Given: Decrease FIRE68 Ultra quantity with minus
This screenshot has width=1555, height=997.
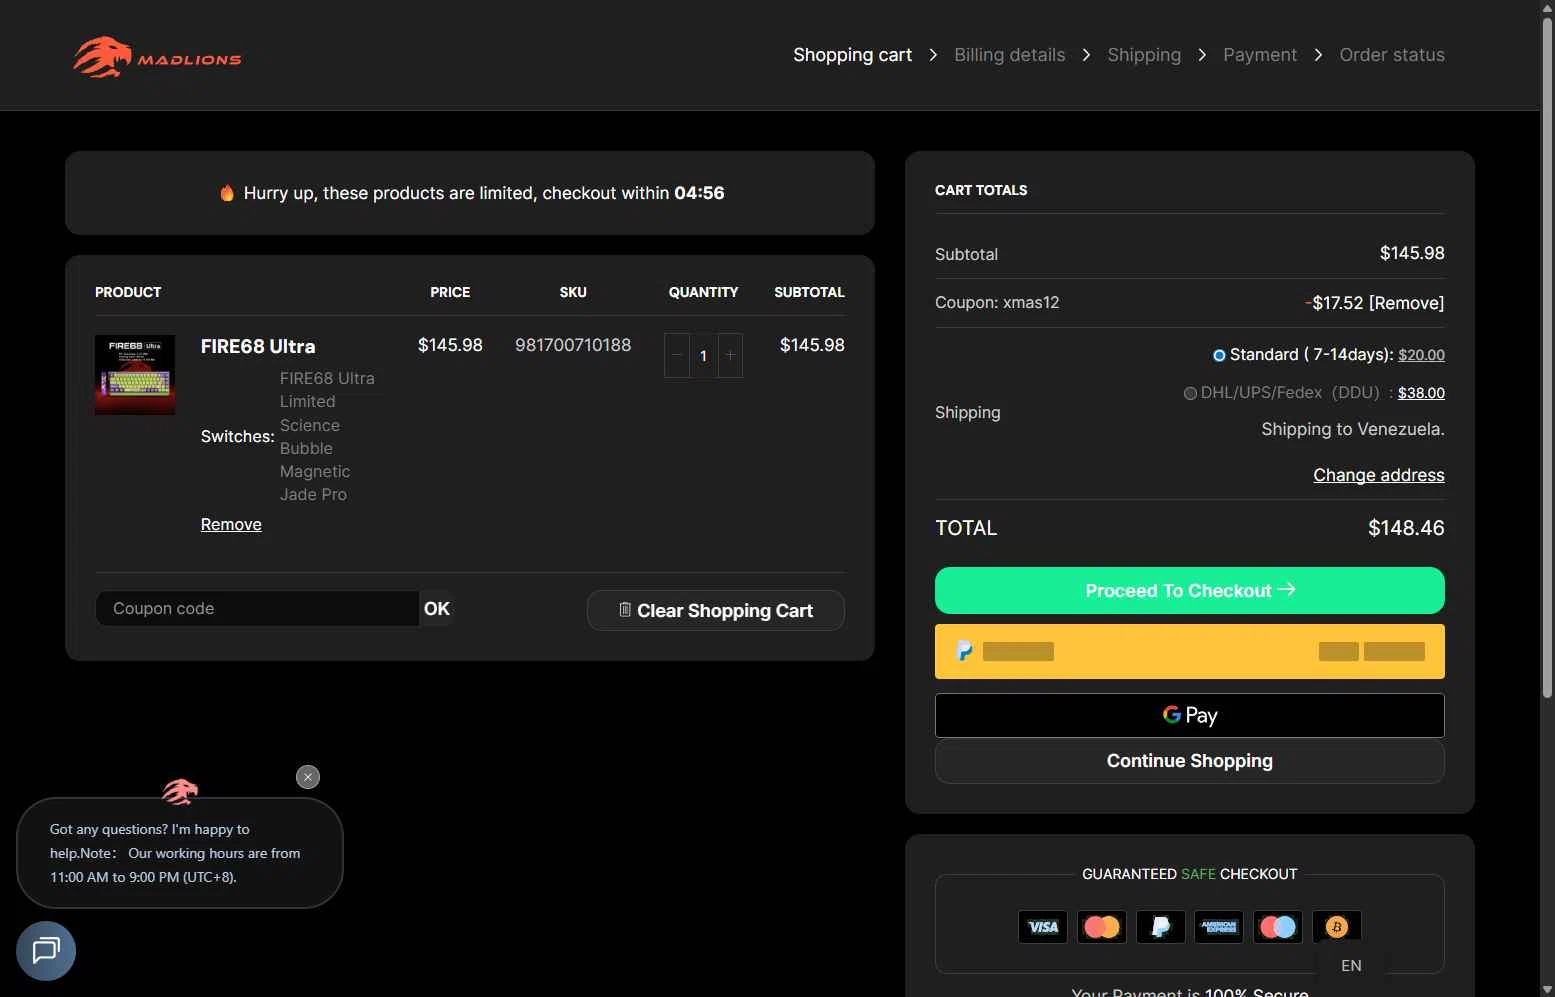Looking at the screenshot, I should pyautogui.click(x=677, y=355).
